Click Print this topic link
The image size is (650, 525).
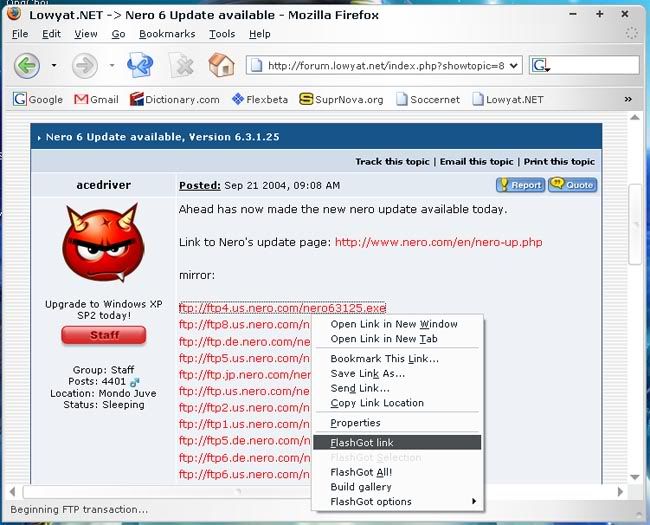pyautogui.click(x=559, y=162)
